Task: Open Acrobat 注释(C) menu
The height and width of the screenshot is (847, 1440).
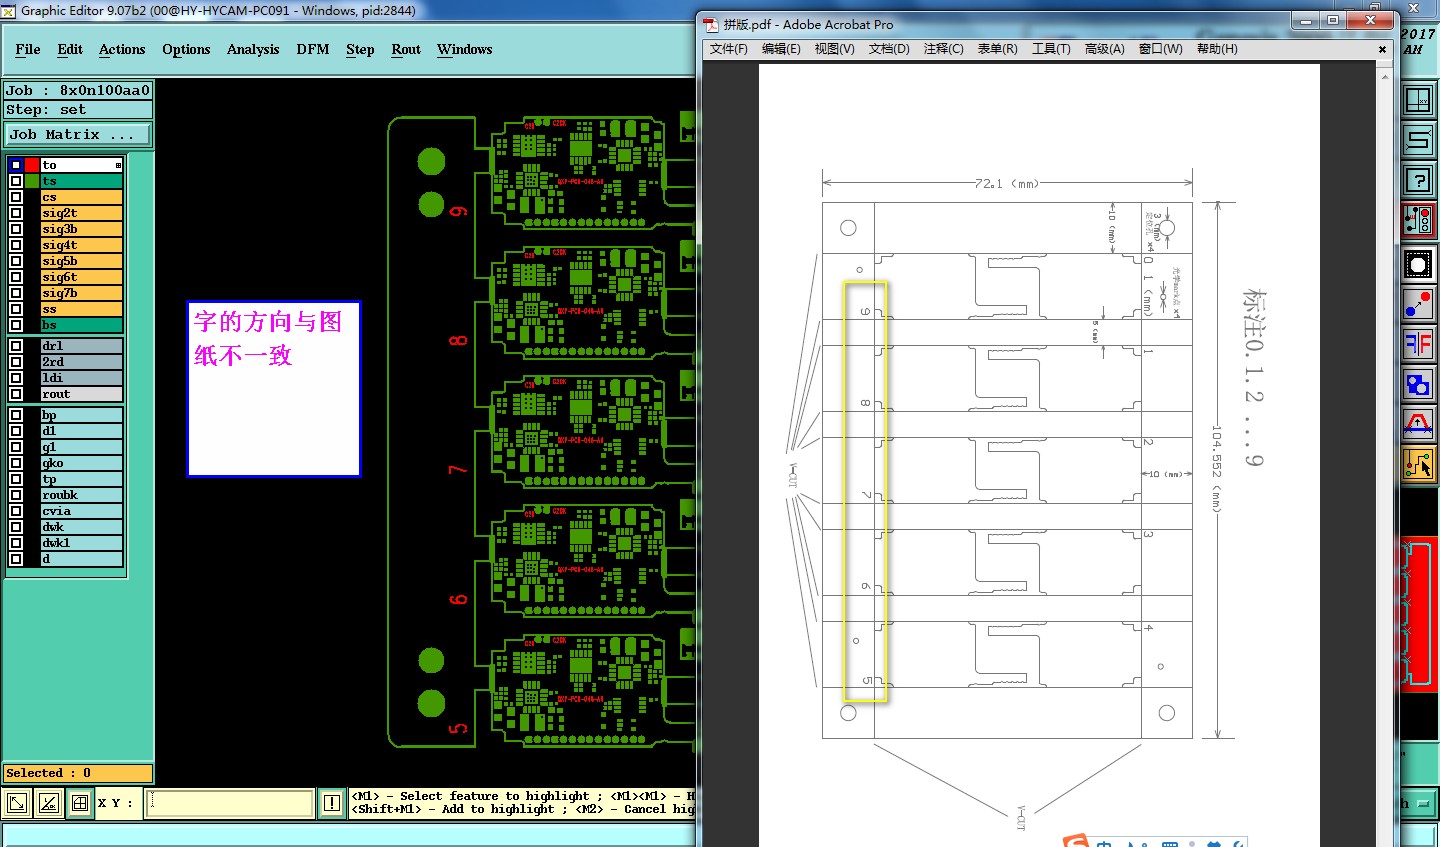Action: (943, 49)
